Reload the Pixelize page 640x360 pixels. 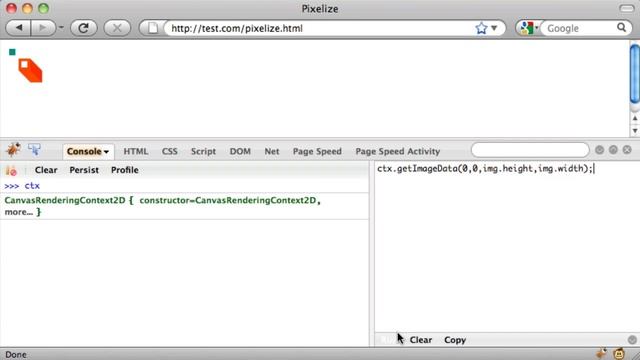click(x=83, y=28)
